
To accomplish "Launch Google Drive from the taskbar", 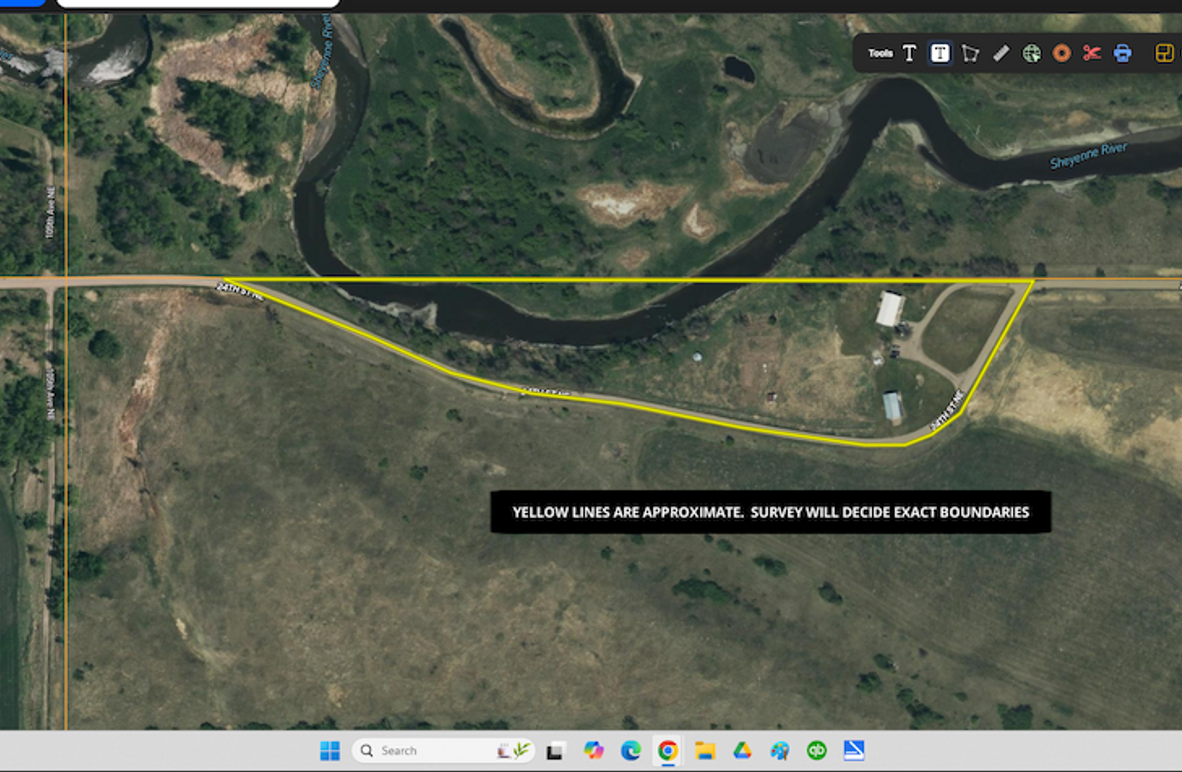I will (742, 751).
